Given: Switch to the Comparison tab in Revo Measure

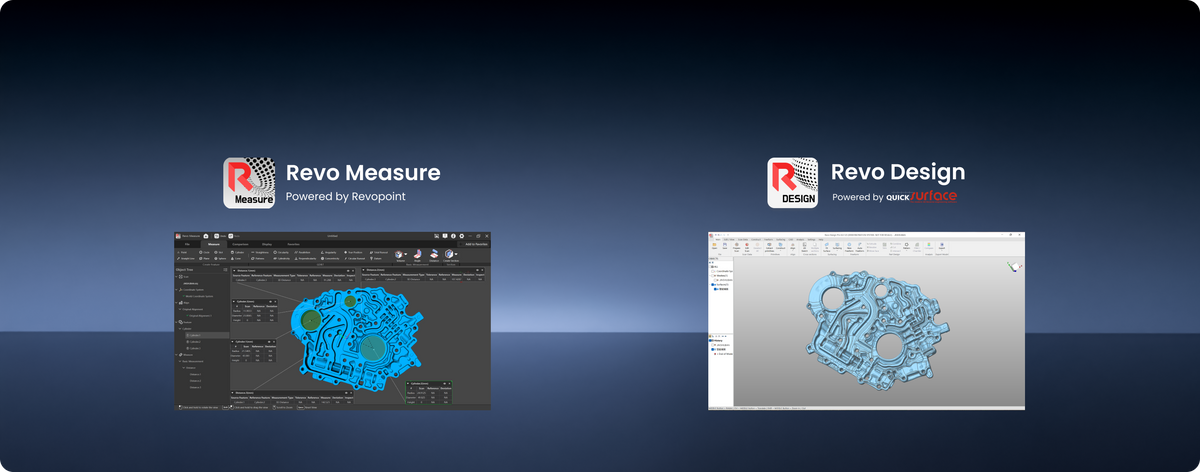Looking at the screenshot, I should tap(240, 244).
